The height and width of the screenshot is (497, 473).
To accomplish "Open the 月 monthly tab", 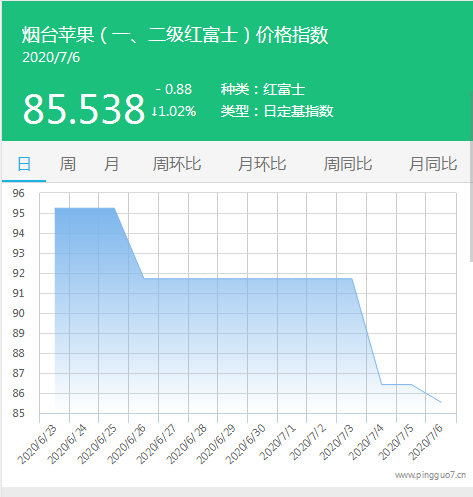I will 111,164.
